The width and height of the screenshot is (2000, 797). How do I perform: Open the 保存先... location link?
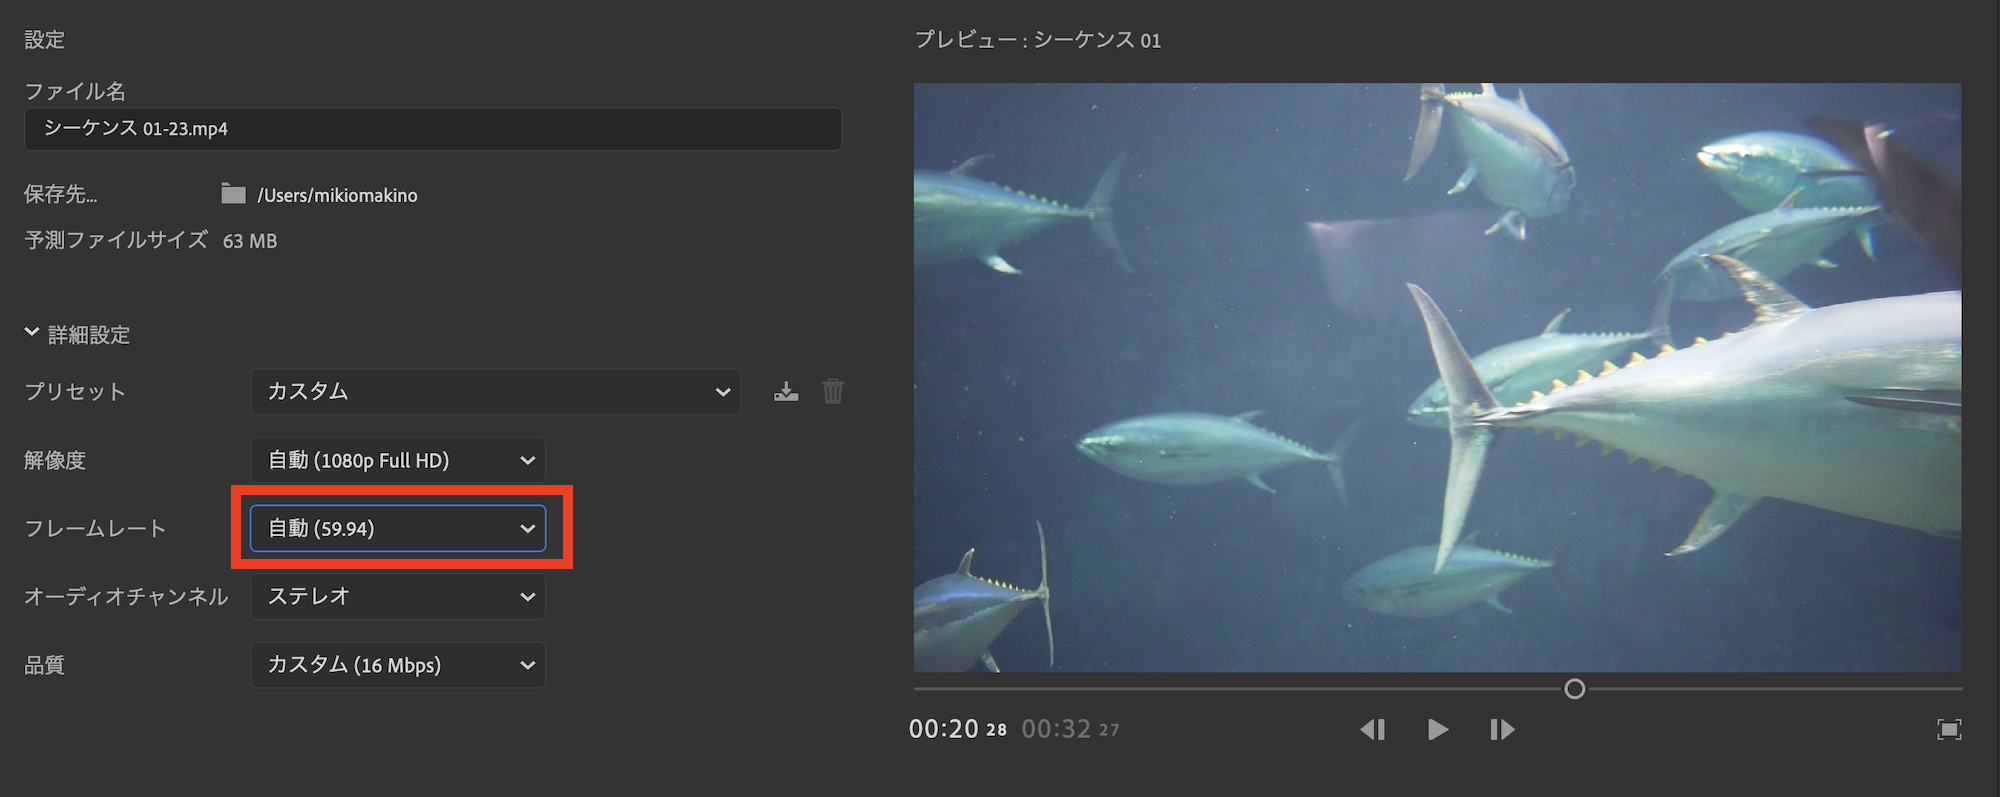[61, 194]
